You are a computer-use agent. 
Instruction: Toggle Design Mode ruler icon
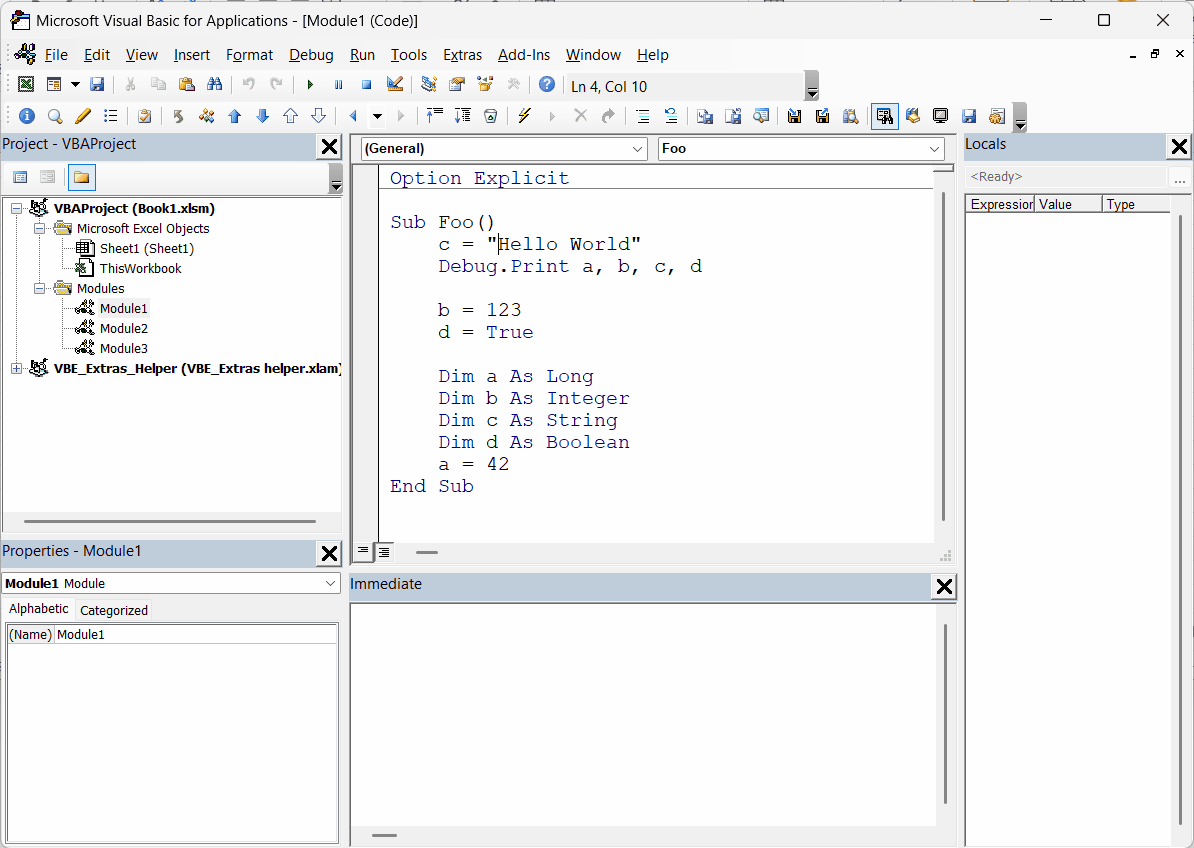coord(394,84)
